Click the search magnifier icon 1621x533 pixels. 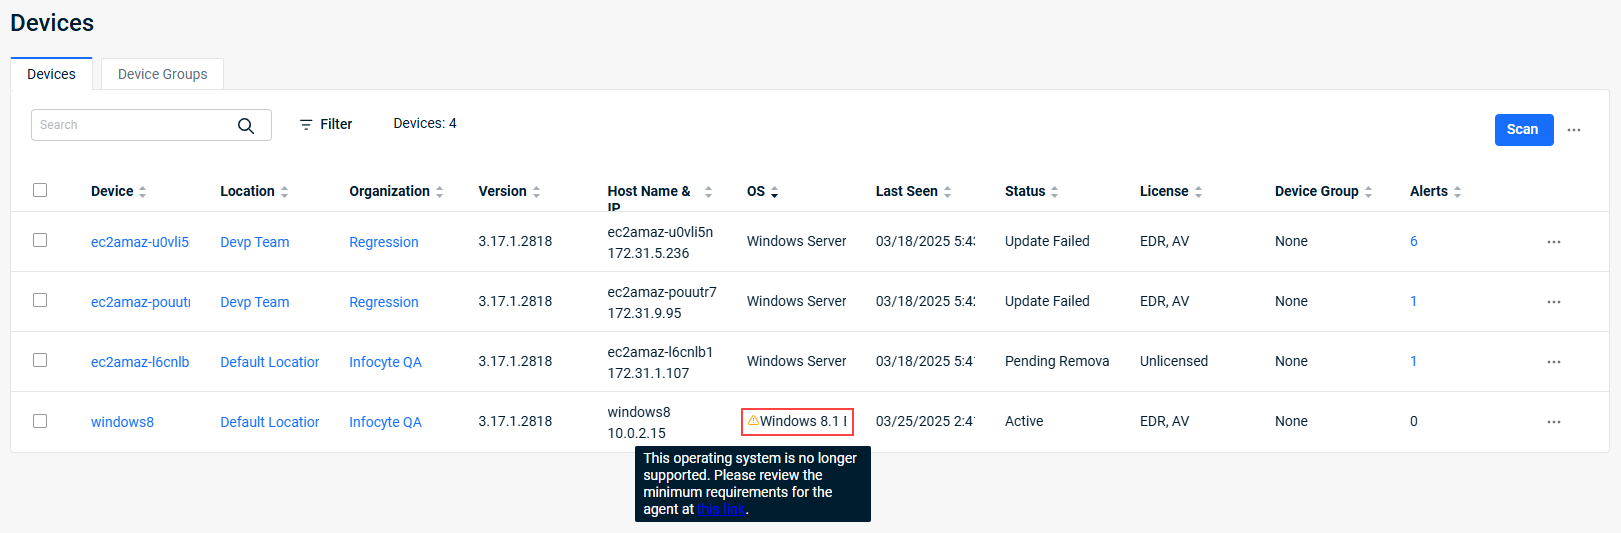245,125
